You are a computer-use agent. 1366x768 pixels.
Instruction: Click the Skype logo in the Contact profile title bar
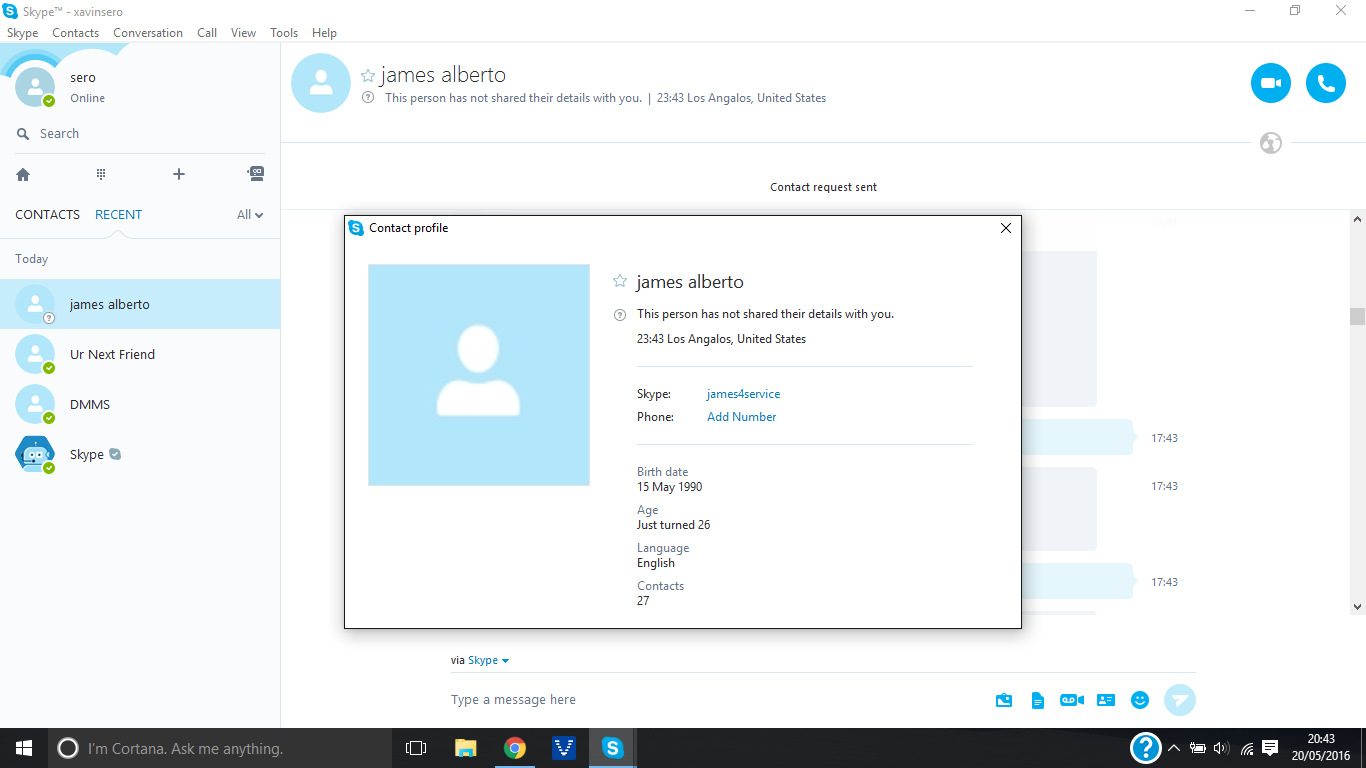pos(356,228)
